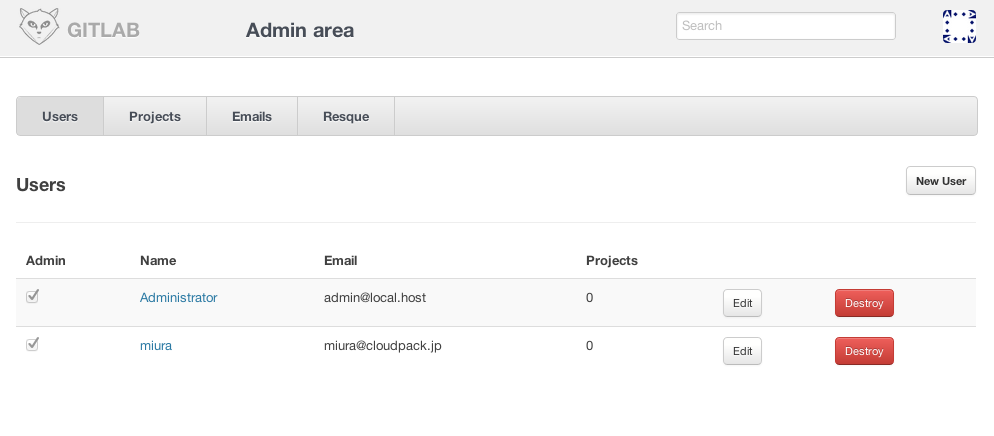Switch to the Users tab
Screen dimensions: 994x436
click(x=60, y=116)
